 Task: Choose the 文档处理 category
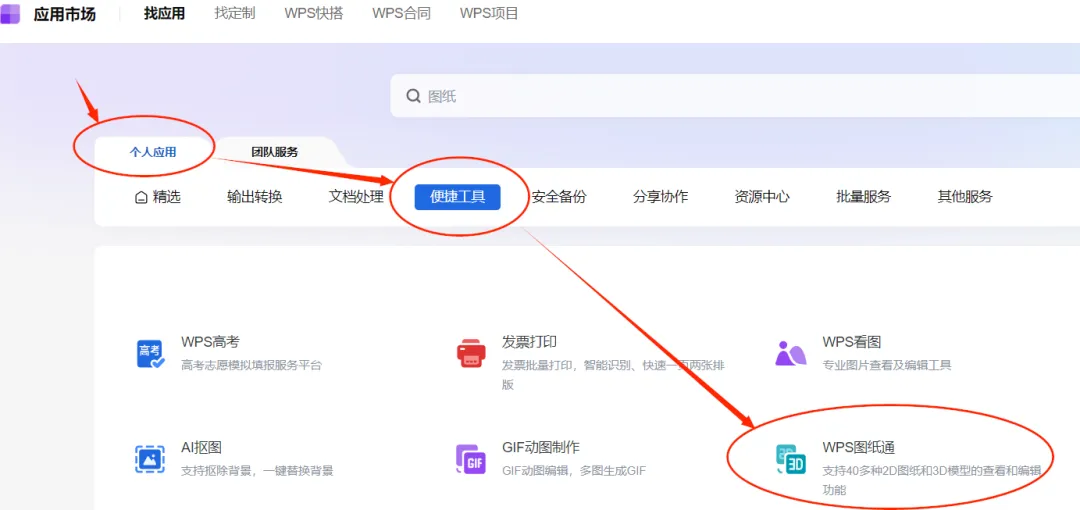coord(356,197)
